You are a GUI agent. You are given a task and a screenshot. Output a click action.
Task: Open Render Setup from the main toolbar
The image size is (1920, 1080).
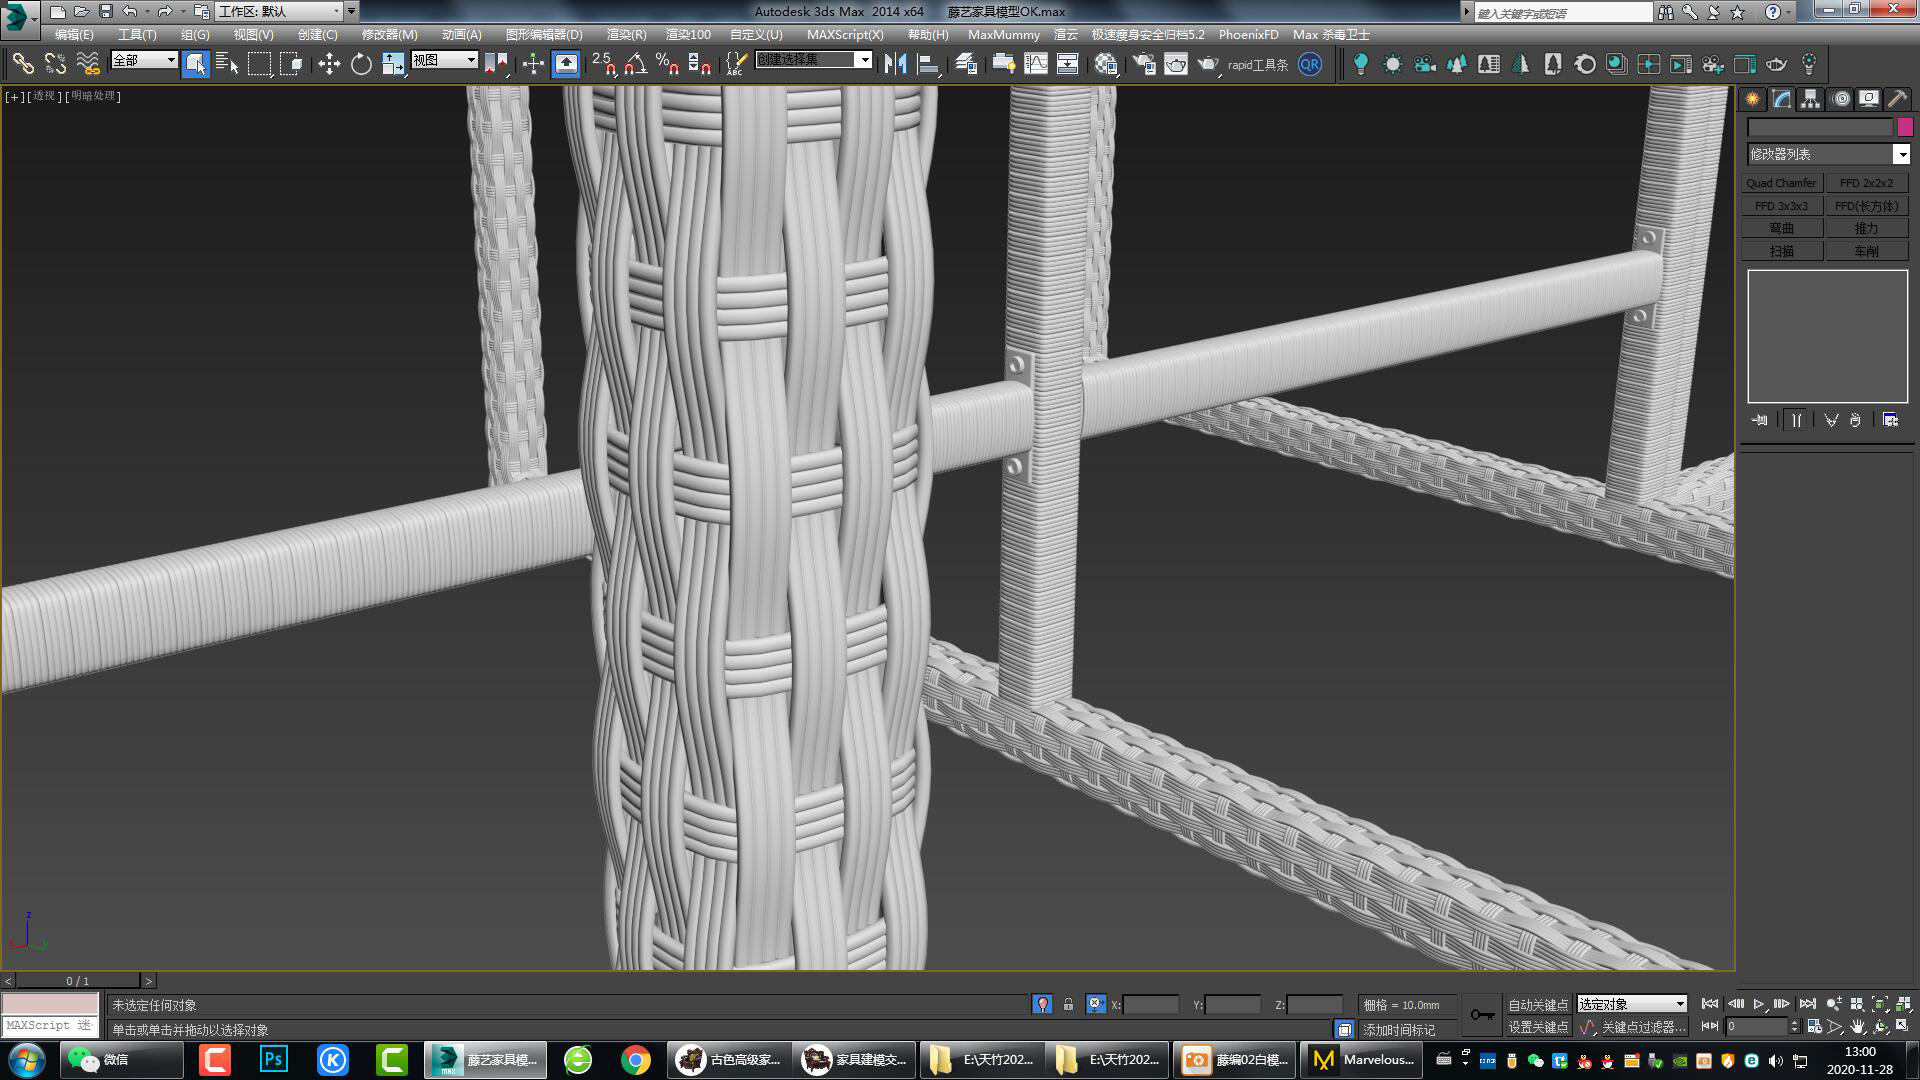tap(1146, 63)
